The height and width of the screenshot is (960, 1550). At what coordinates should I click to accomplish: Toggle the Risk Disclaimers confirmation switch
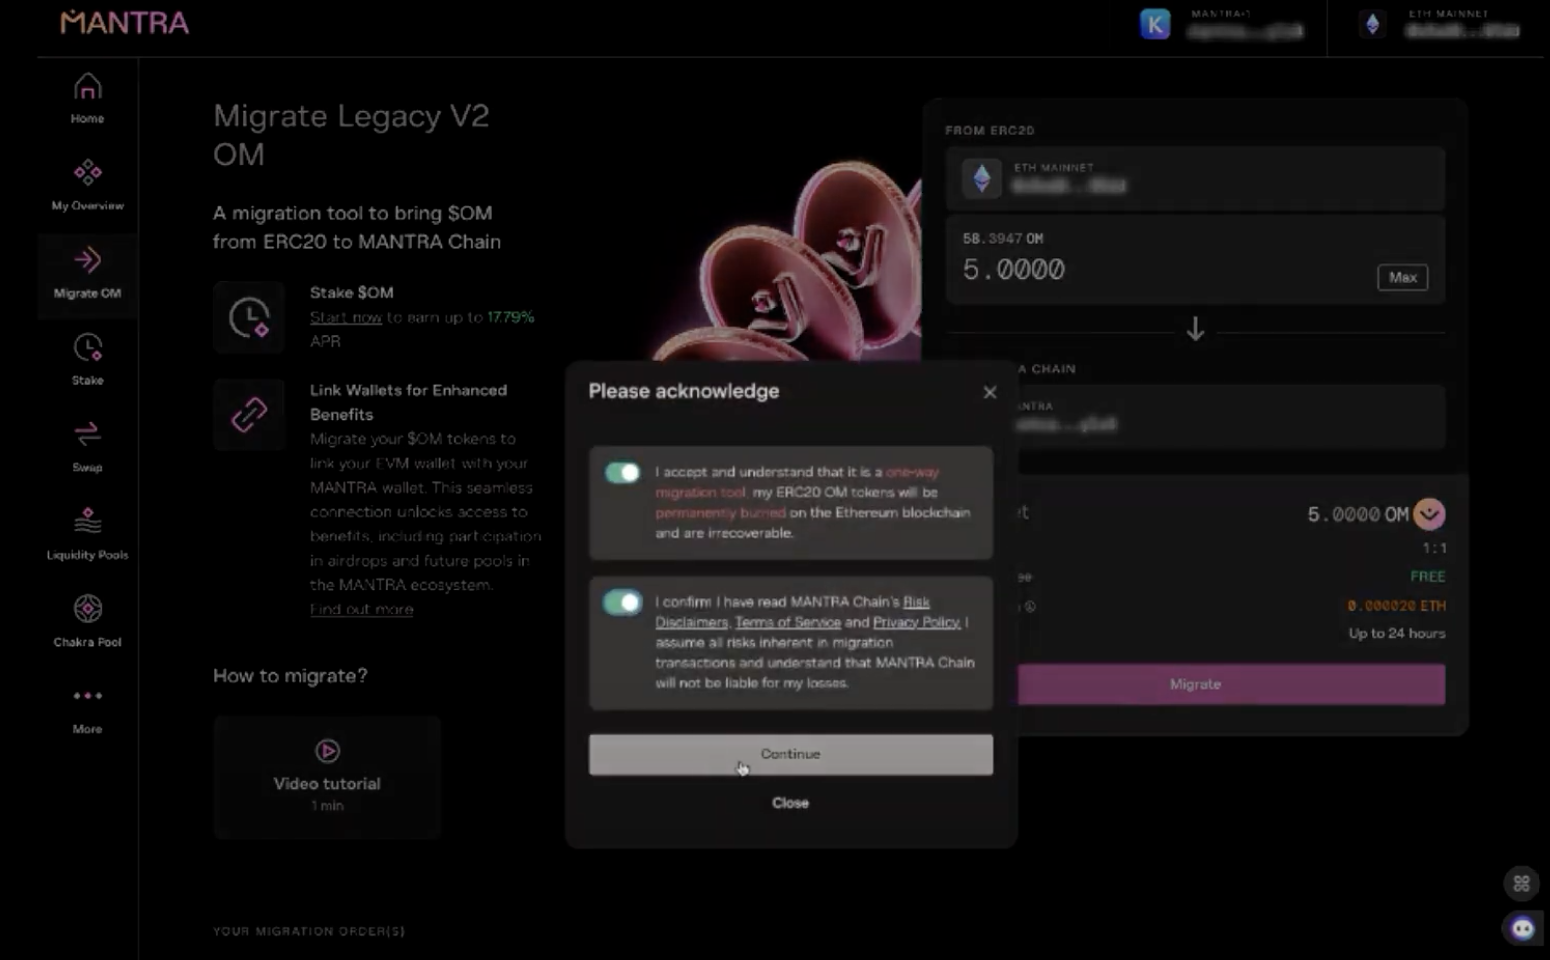pyautogui.click(x=622, y=602)
